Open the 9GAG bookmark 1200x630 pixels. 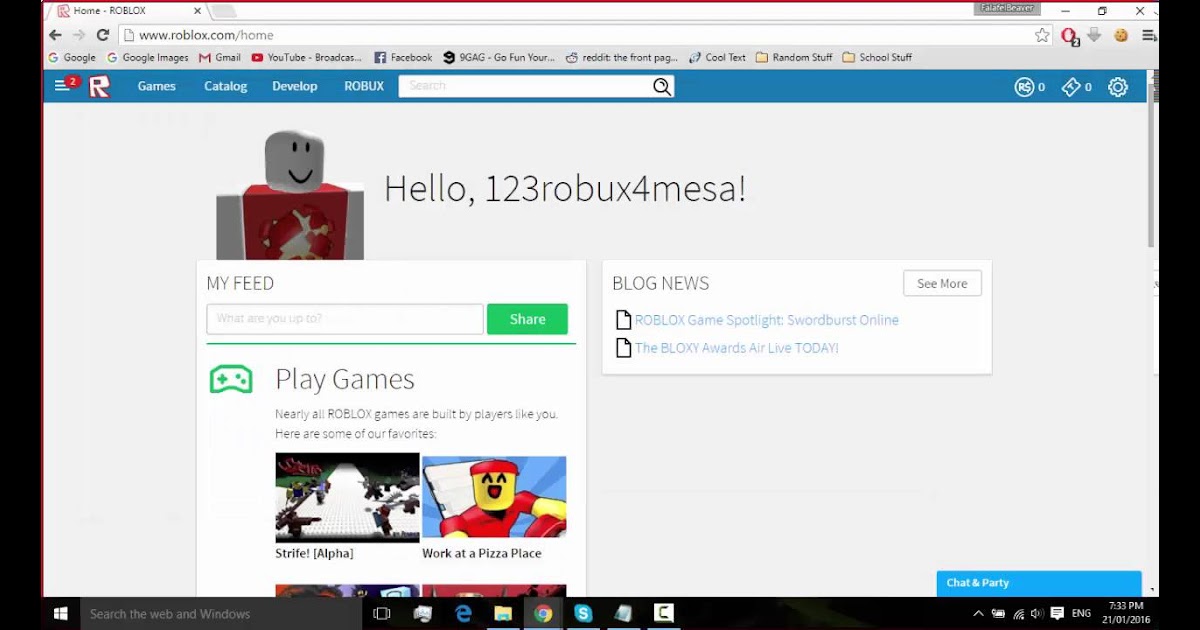tap(499, 58)
